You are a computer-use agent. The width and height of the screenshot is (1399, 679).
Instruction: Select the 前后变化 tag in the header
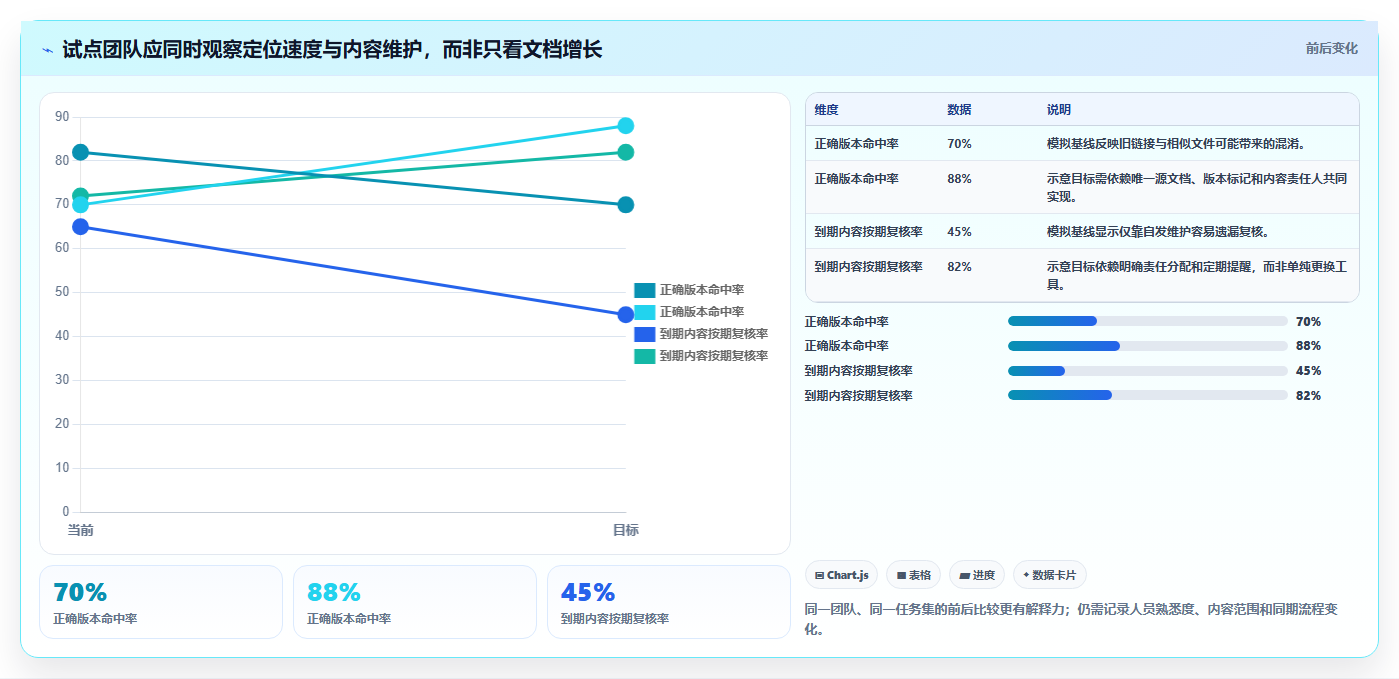click(1332, 48)
